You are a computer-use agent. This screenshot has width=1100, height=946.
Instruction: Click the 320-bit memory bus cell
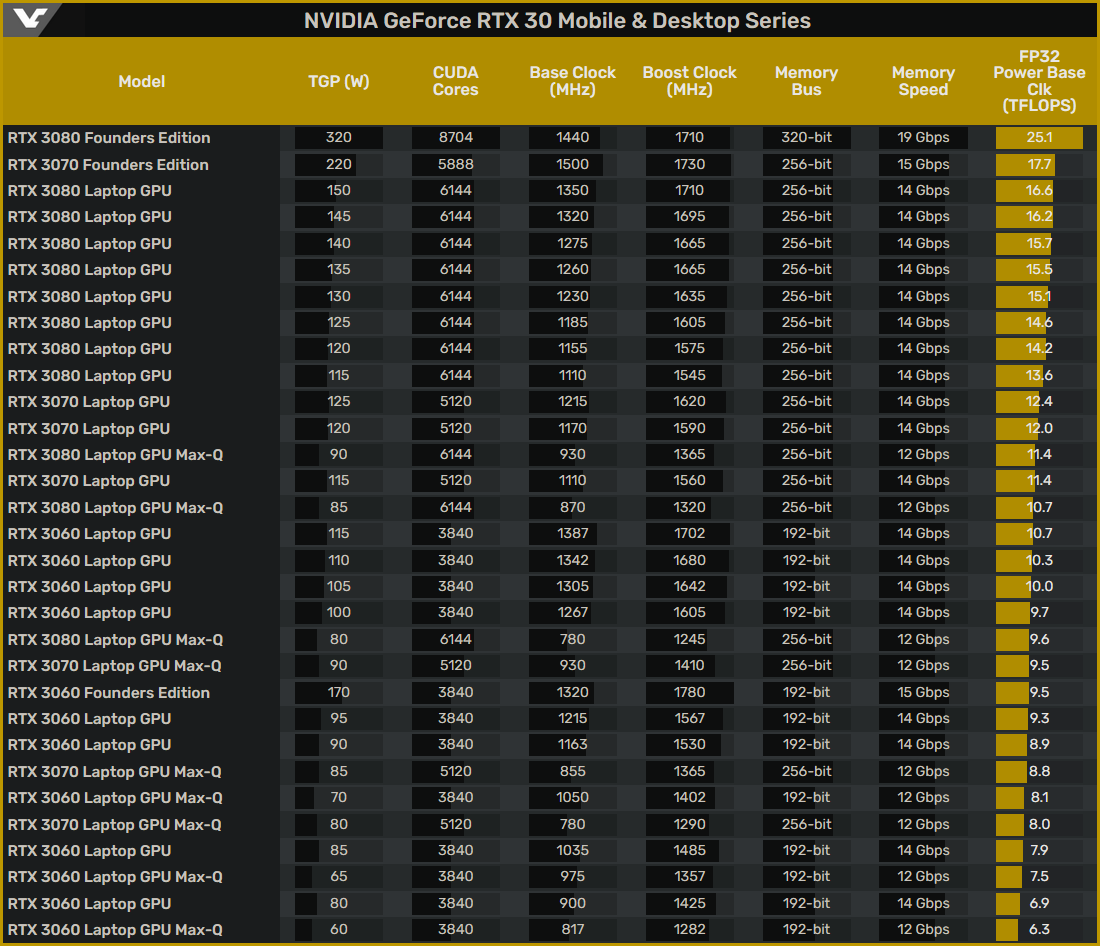806,138
